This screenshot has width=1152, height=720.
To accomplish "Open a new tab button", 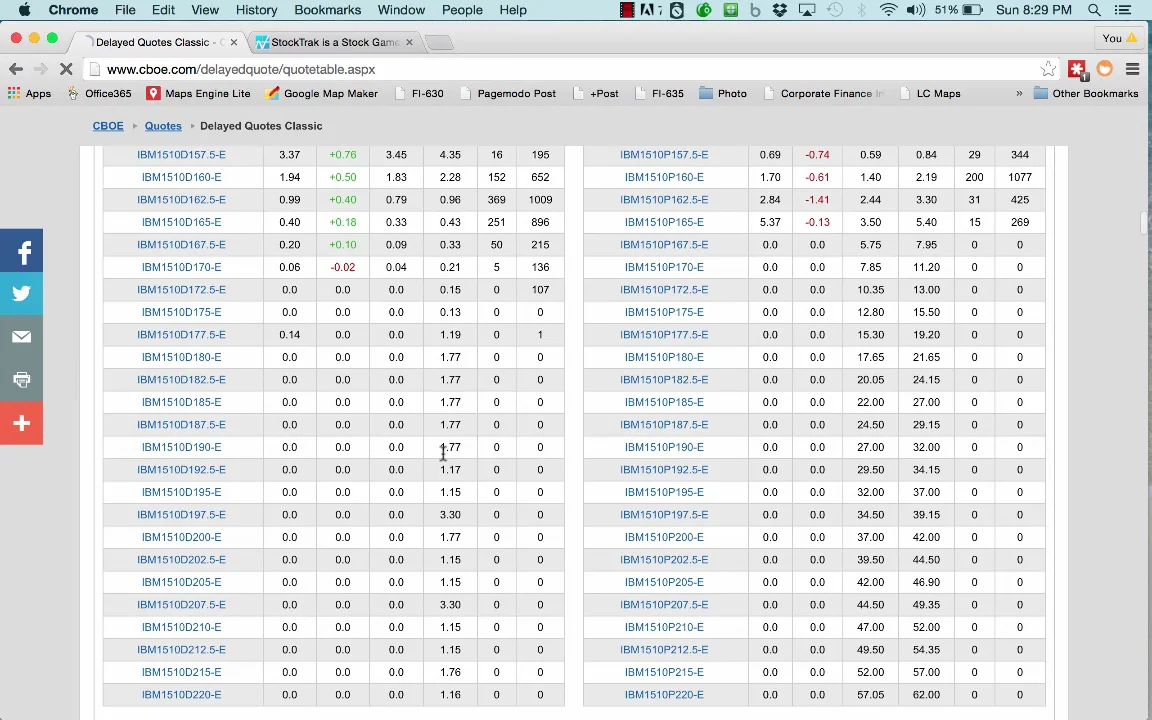I will (x=439, y=43).
